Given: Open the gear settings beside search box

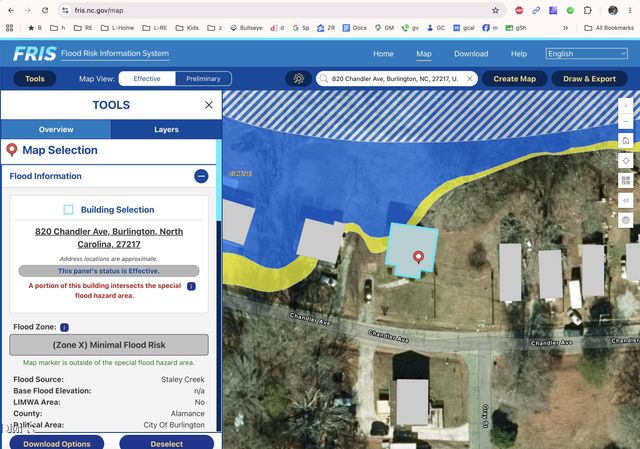Looking at the screenshot, I should pos(298,78).
